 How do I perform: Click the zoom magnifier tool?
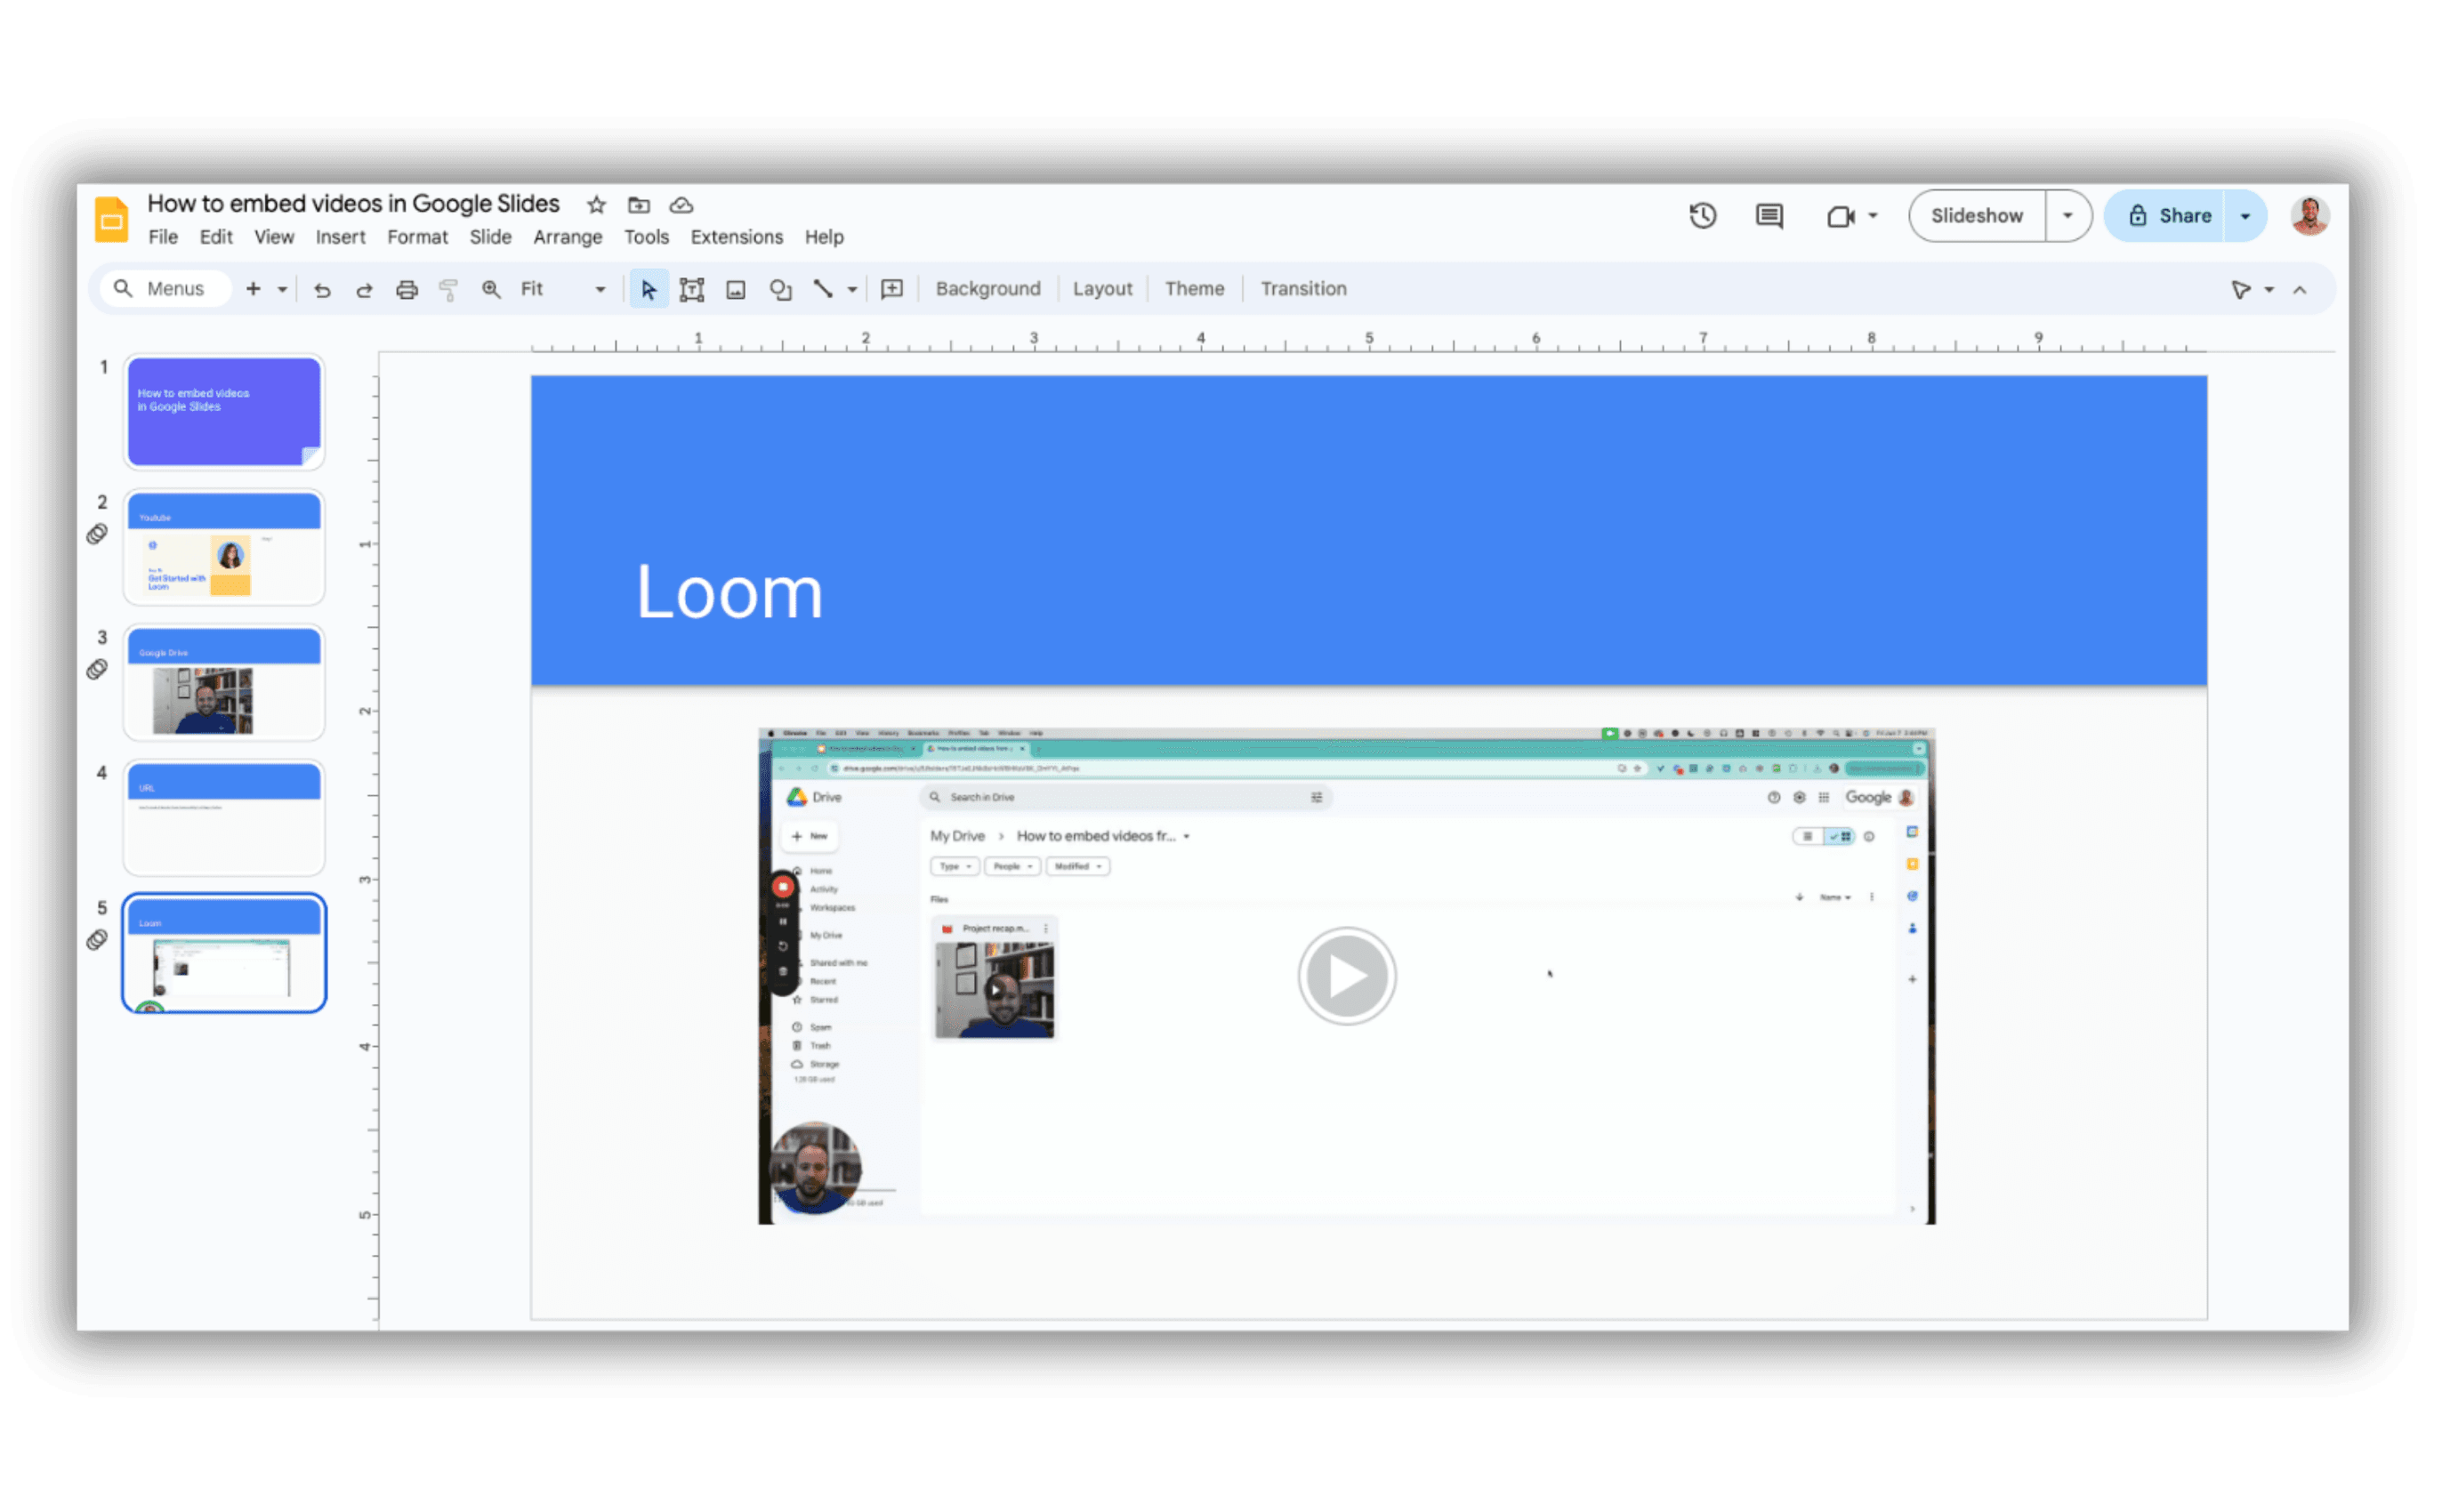tap(491, 289)
